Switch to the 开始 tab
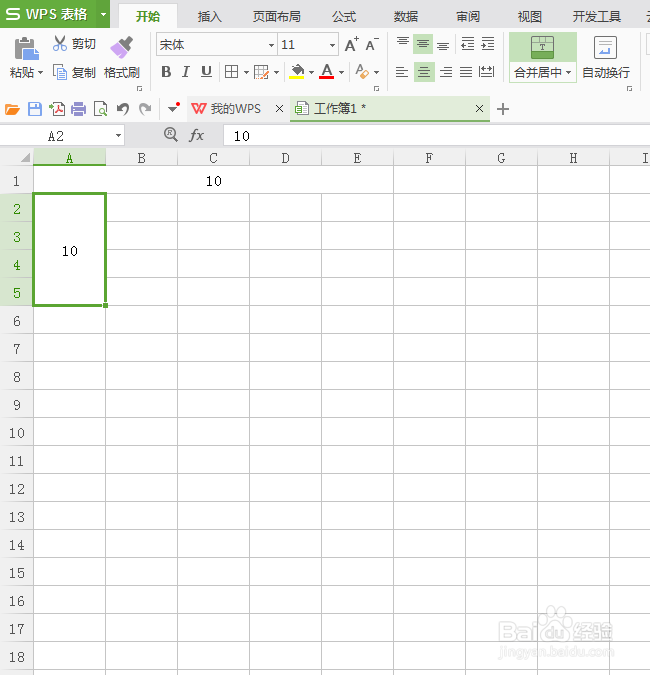 click(148, 16)
